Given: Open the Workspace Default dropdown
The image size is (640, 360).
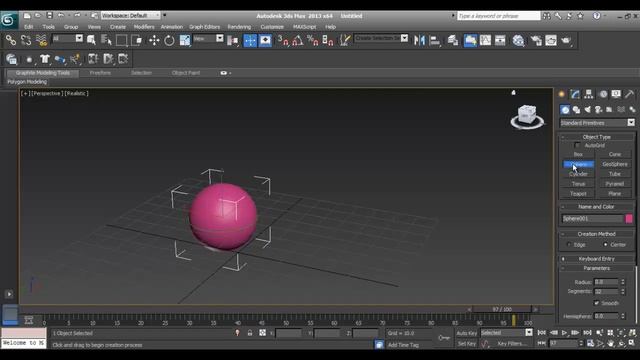Looking at the screenshot, I should pos(131,16).
